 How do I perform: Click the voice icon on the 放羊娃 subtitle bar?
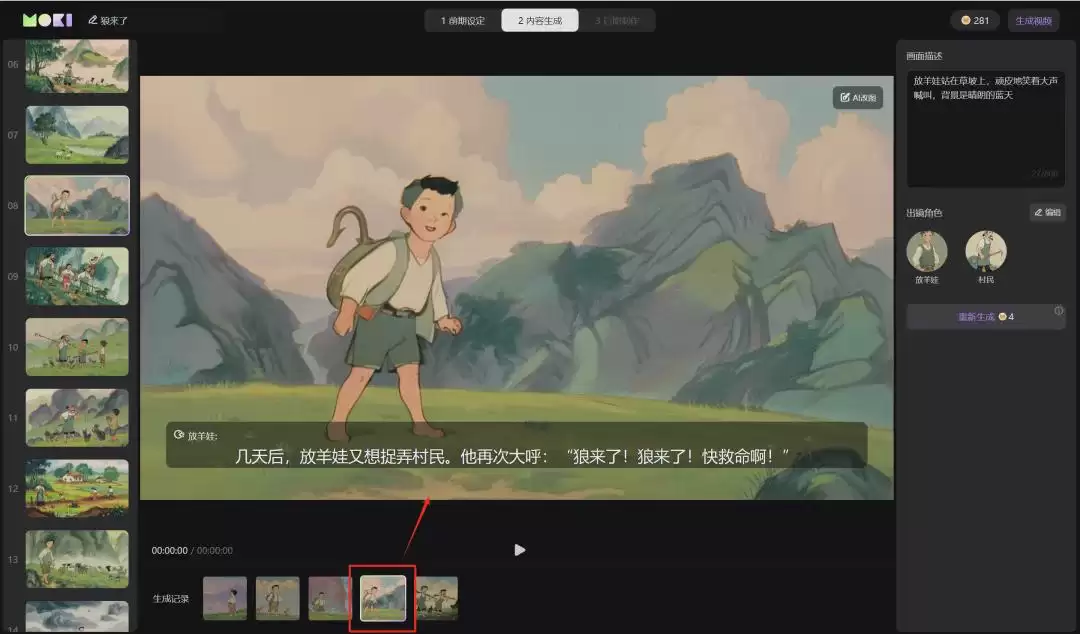(x=179, y=434)
